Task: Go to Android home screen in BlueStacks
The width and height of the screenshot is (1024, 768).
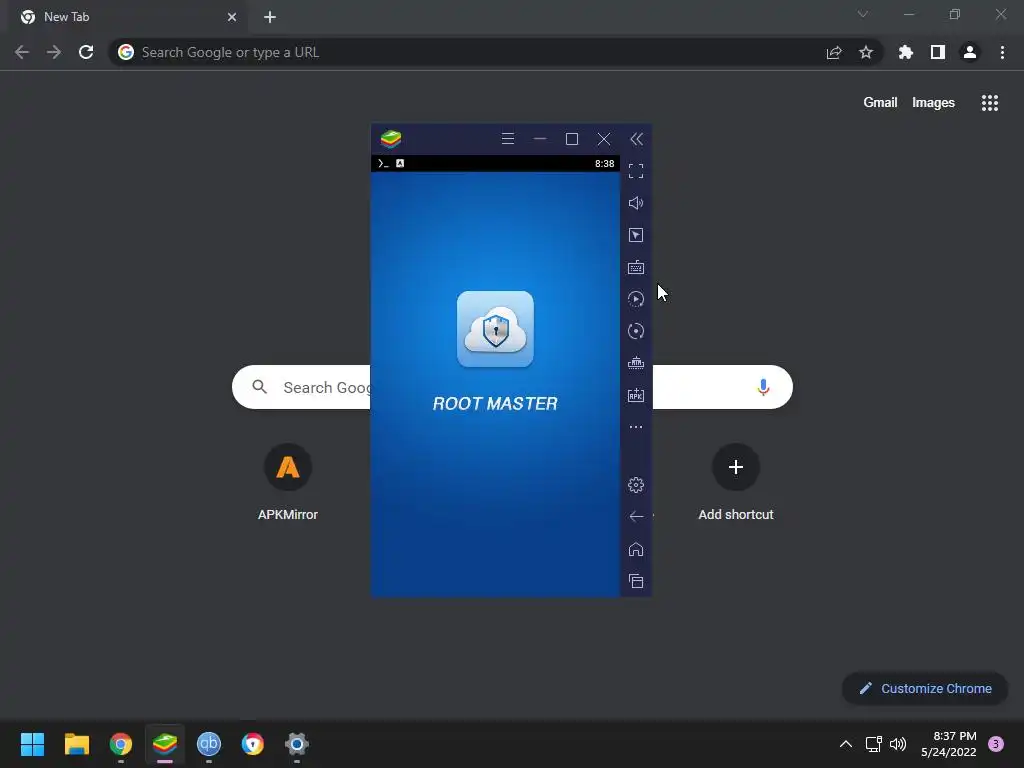Action: point(635,549)
